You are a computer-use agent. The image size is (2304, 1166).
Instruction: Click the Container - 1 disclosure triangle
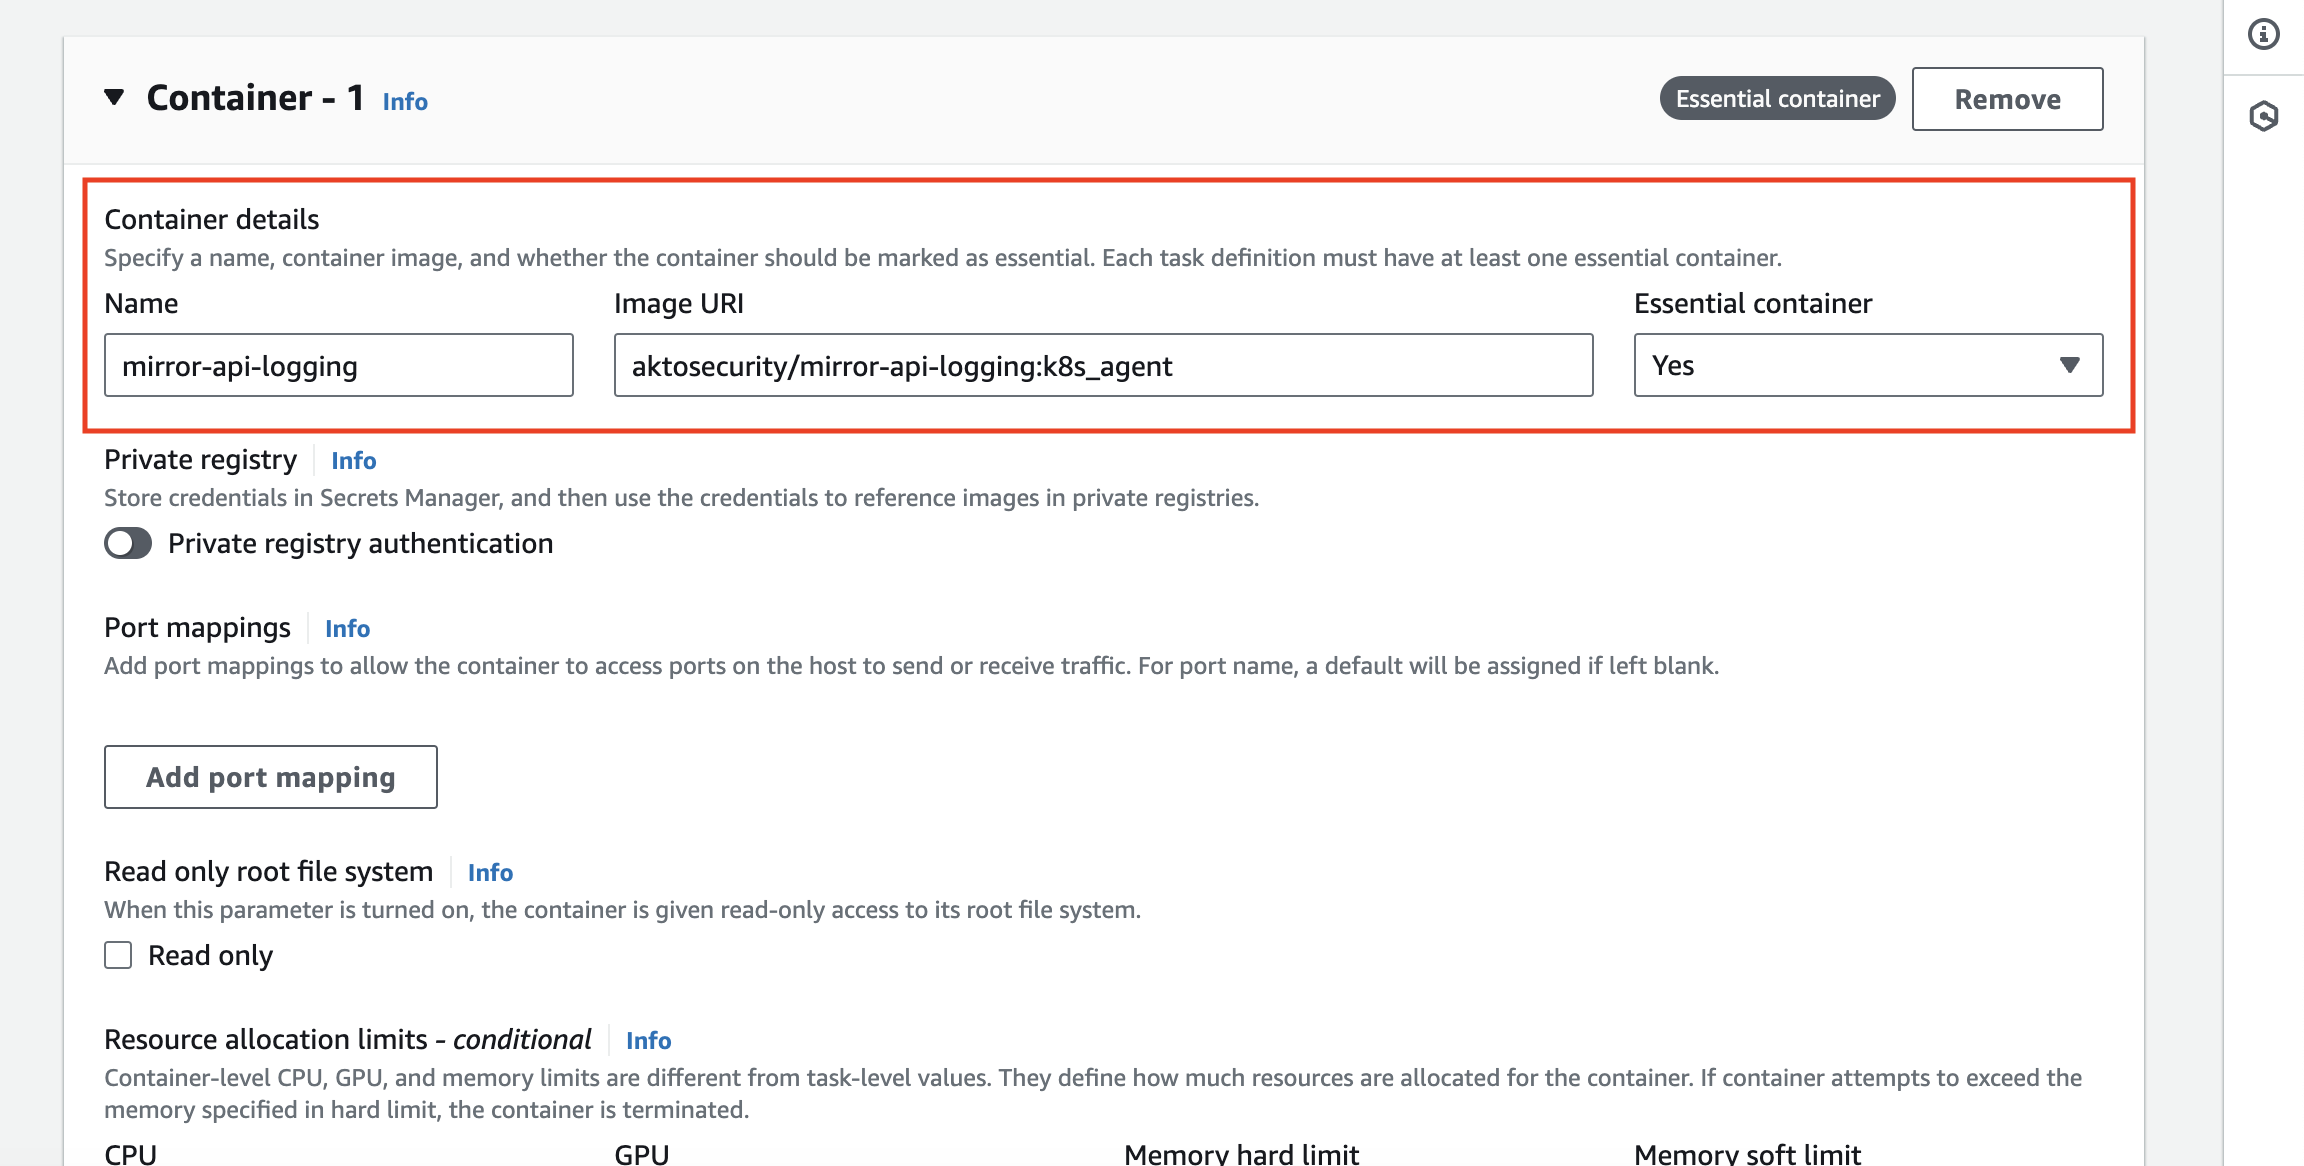(115, 98)
